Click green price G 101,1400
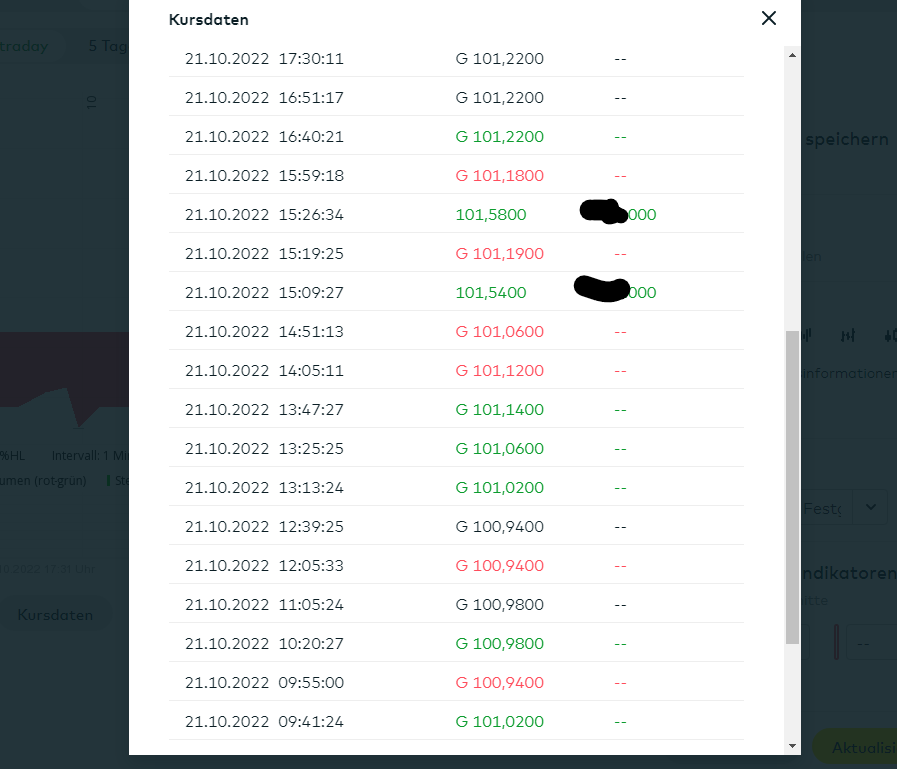897x769 pixels. pos(499,410)
